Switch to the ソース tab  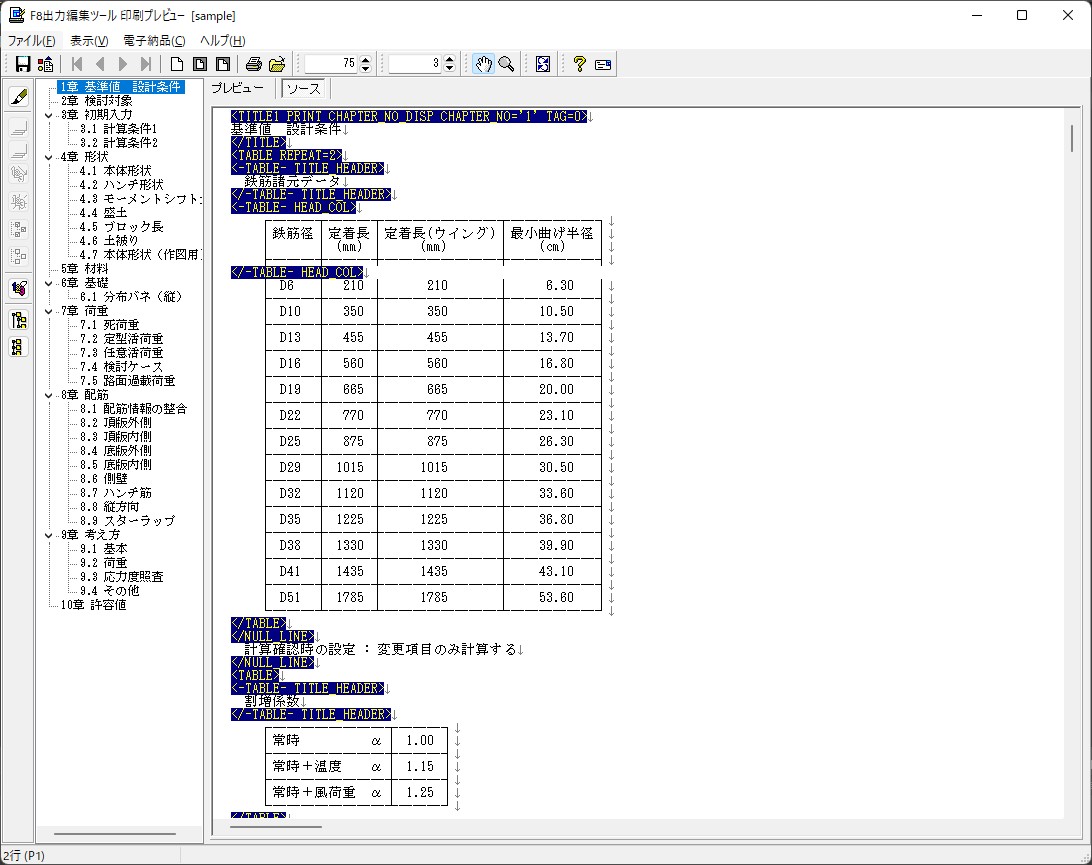(304, 89)
